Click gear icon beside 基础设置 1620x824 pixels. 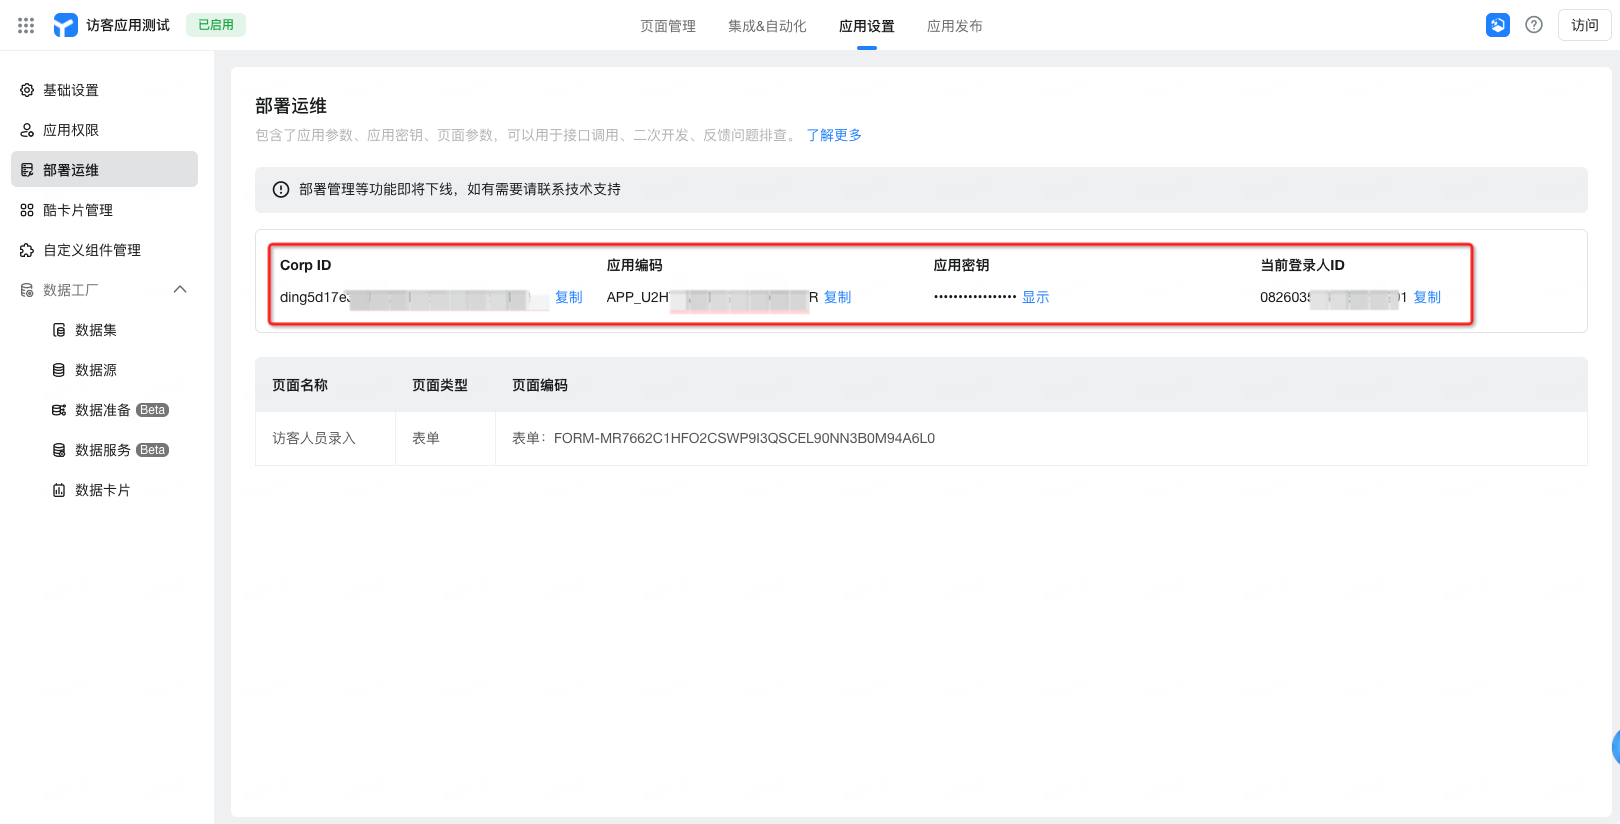(27, 90)
